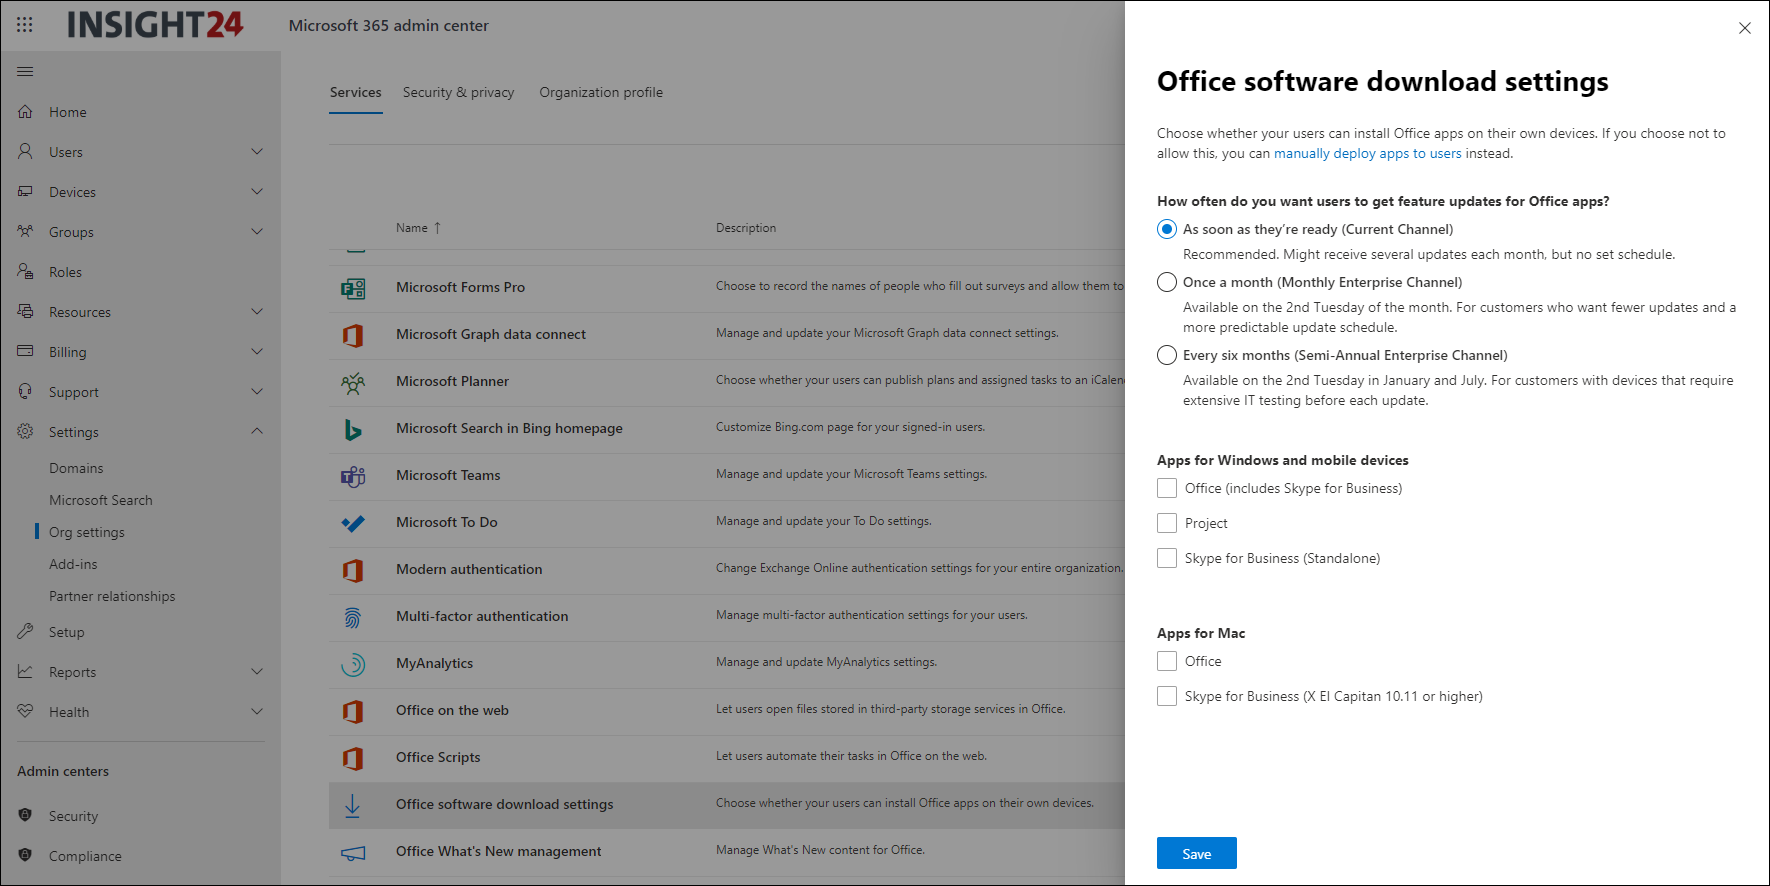Switch to the Services tab

tap(356, 92)
